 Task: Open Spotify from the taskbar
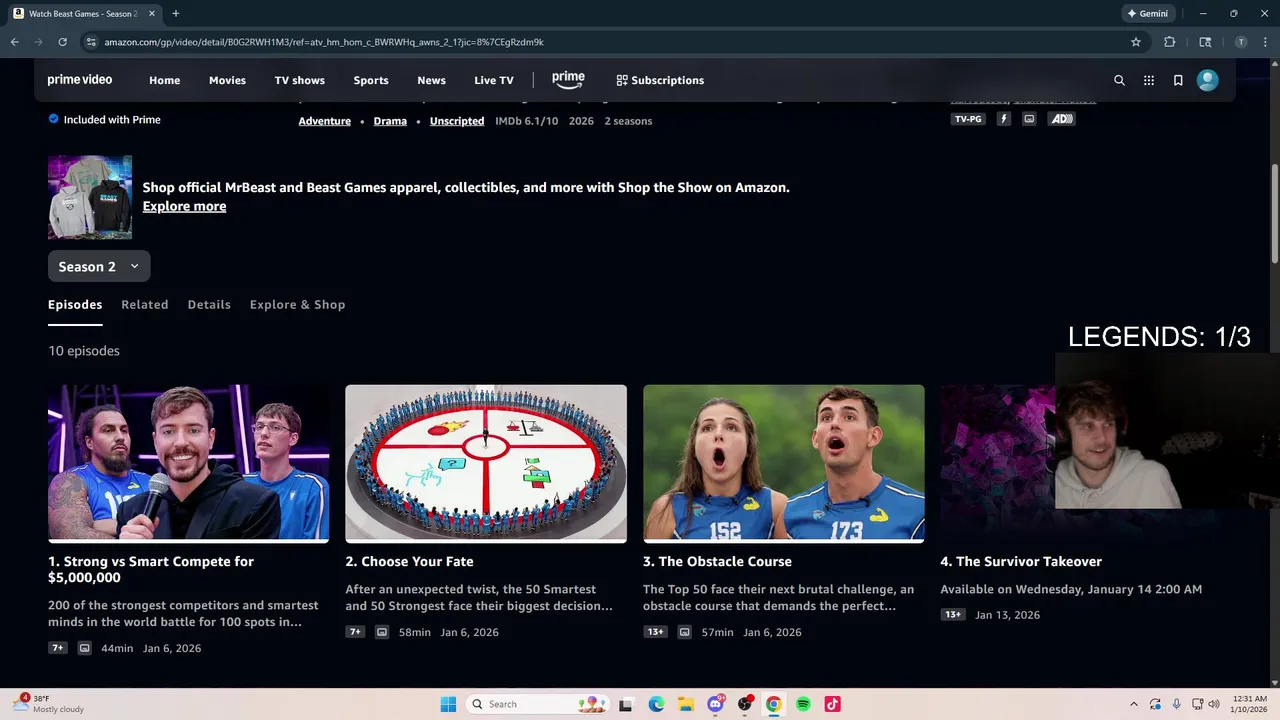point(803,704)
